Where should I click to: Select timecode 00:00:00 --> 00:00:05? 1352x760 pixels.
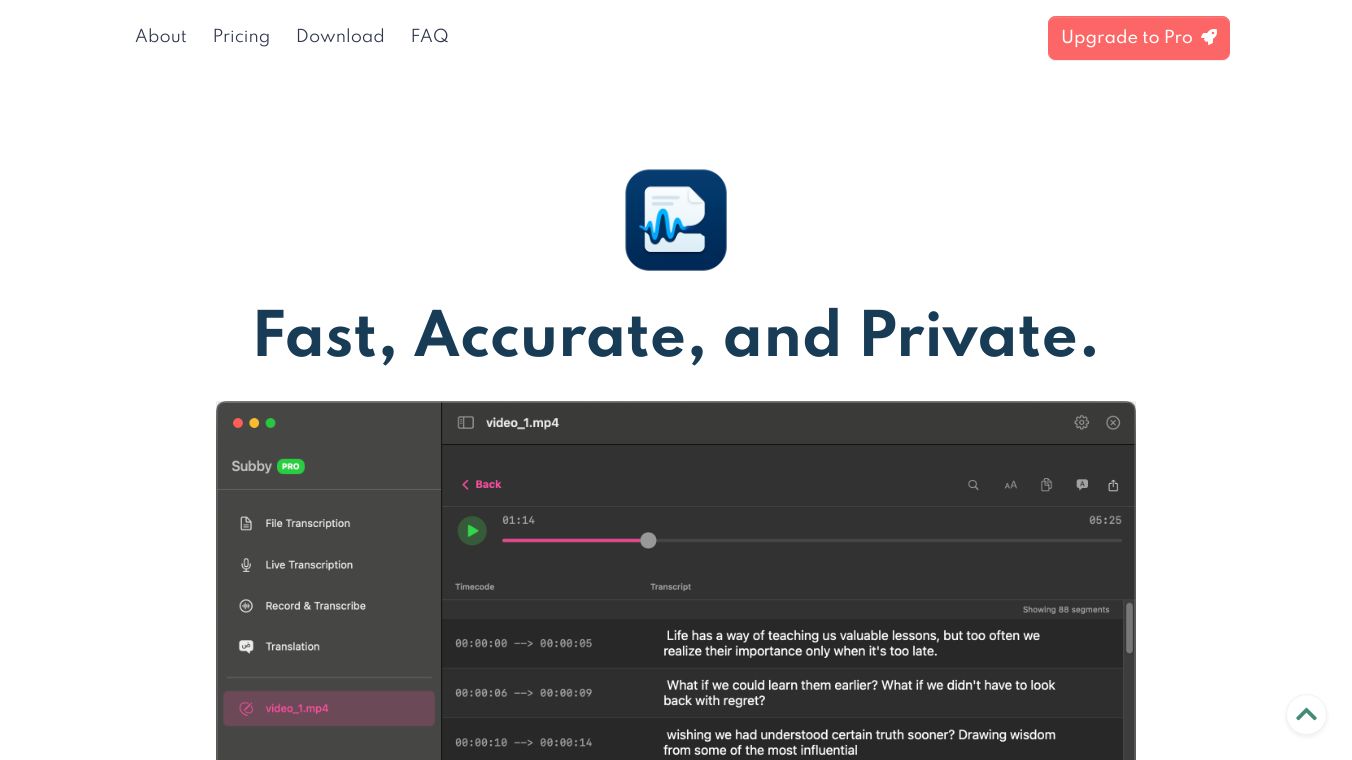pyautogui.click(x=524, y=643)
